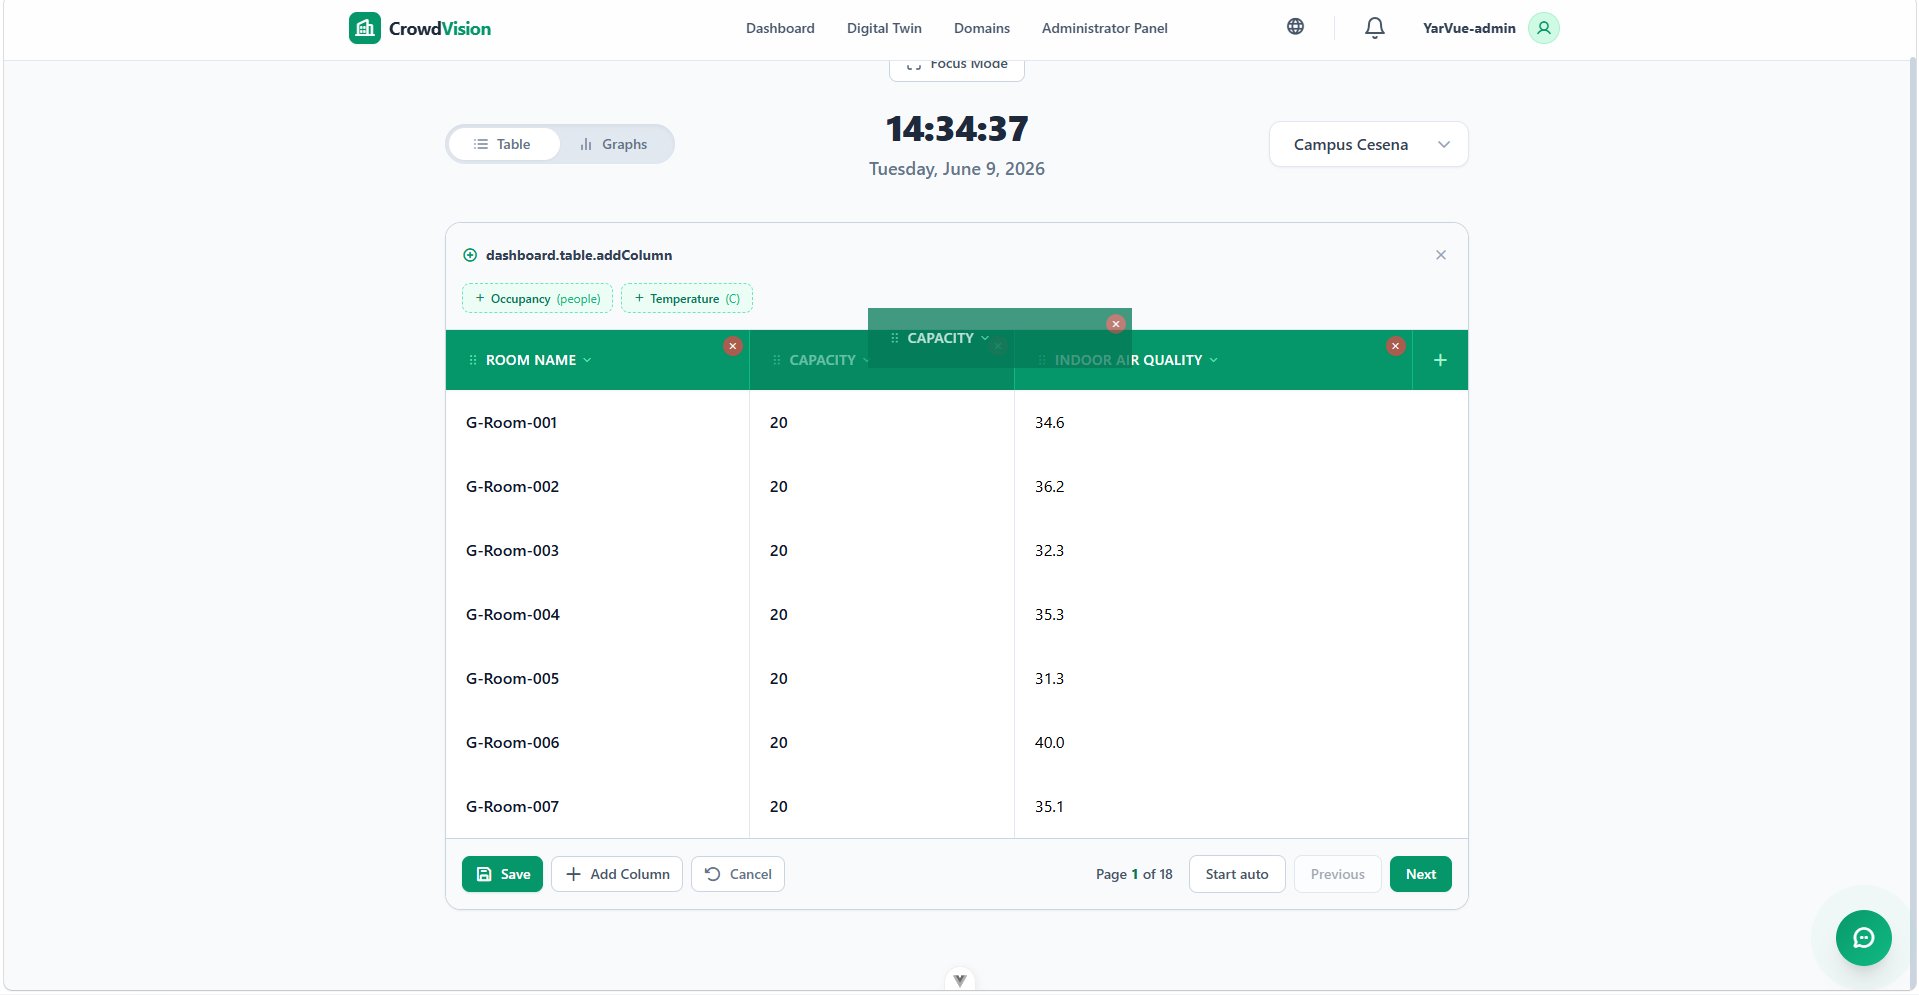Close the add column panel
This screenshot has width=1919, height=995.
point(1441,255)
